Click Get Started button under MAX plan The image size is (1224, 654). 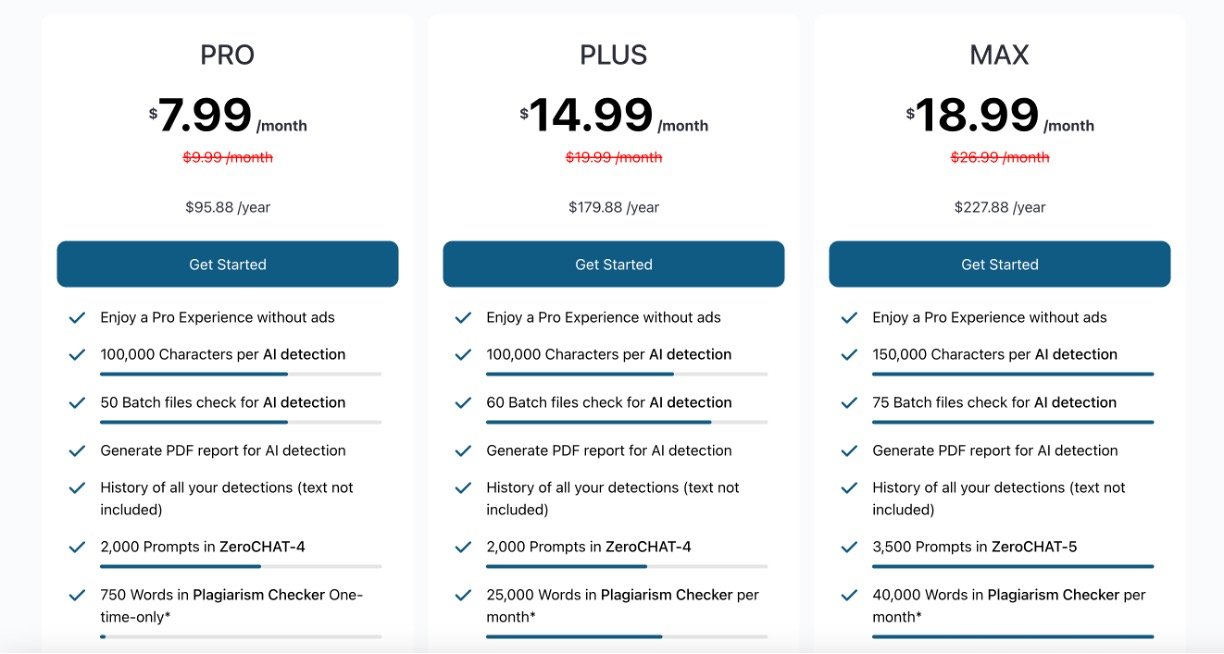(x=999, y=264)
